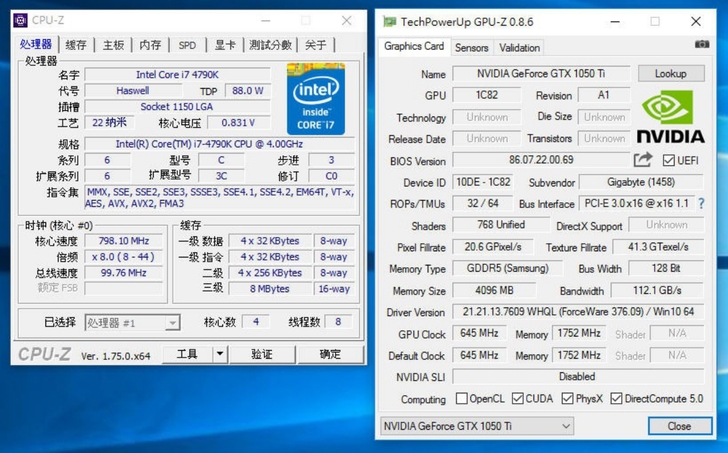Click the 112.1 GB/s bandwidth value
Viewport: 728px width, 453px height.
point(657,291)
